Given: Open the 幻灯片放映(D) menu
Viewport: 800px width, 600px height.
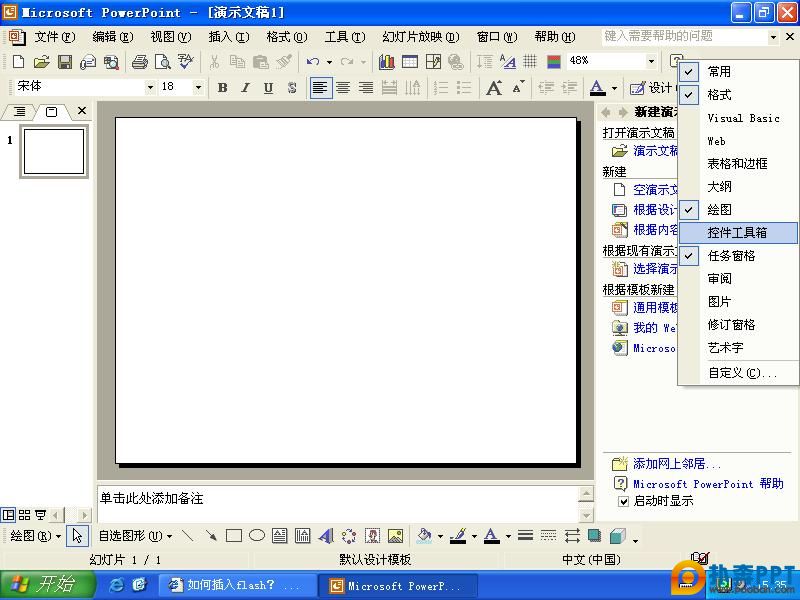Looking at the screenshot, I should 421,37.
